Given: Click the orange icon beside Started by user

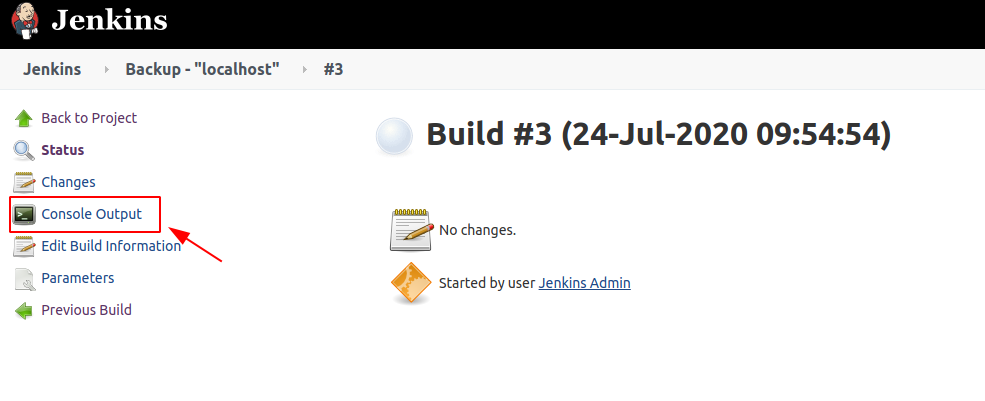Looking at the screenshot, I should click(x=410, y=283).
